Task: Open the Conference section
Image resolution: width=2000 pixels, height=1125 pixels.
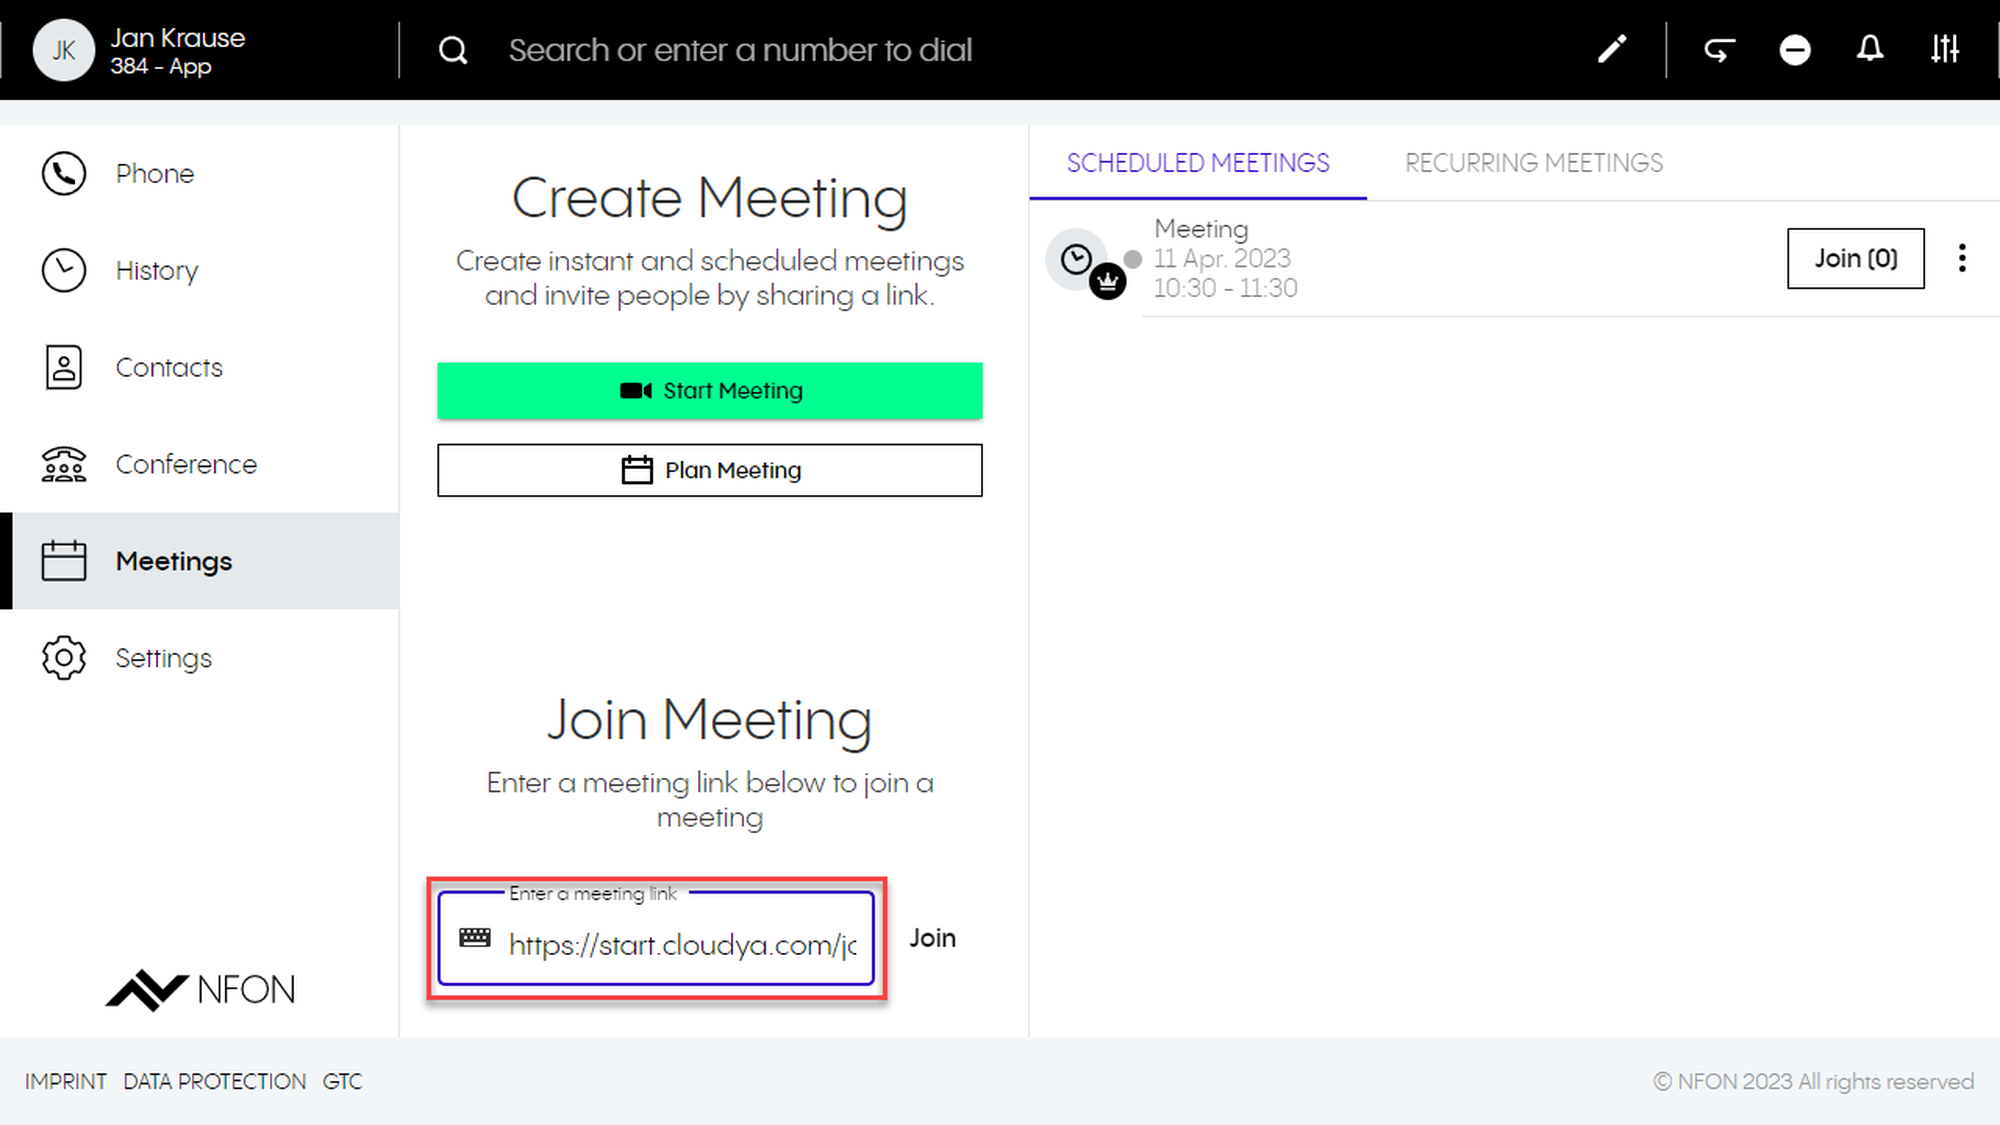Action: (x=185, y=464)
